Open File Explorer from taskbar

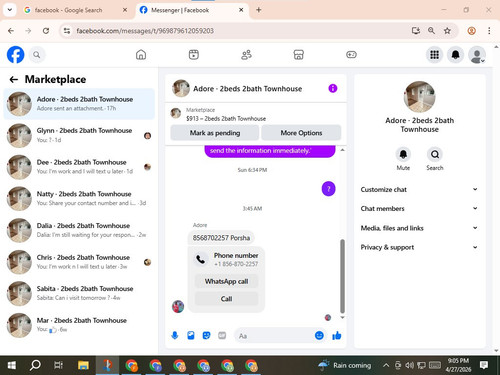tap(83, 365)
